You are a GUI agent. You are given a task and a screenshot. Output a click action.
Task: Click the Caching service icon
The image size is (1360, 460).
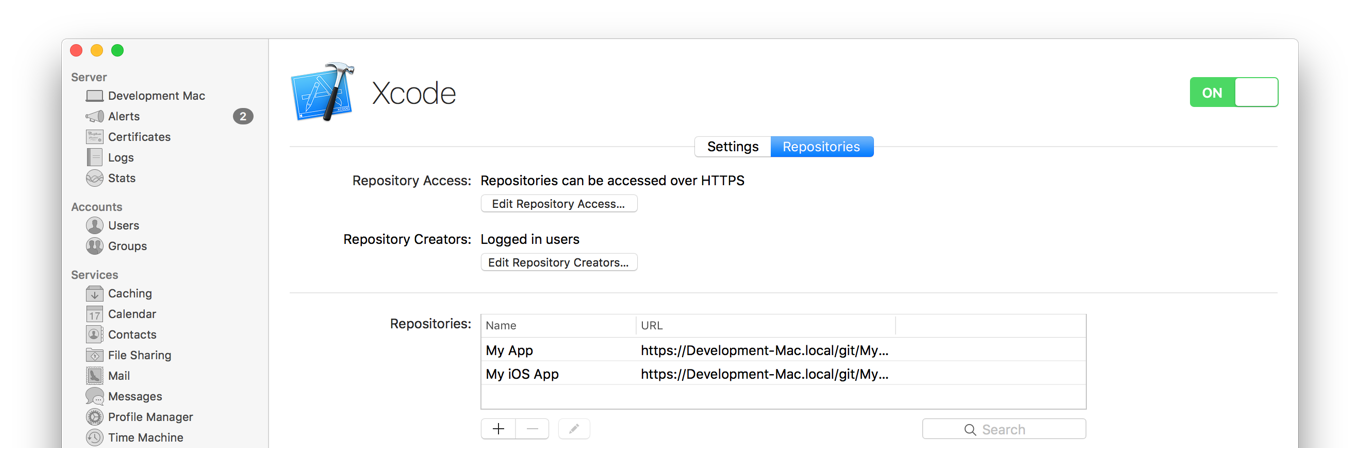click(95, 294)
